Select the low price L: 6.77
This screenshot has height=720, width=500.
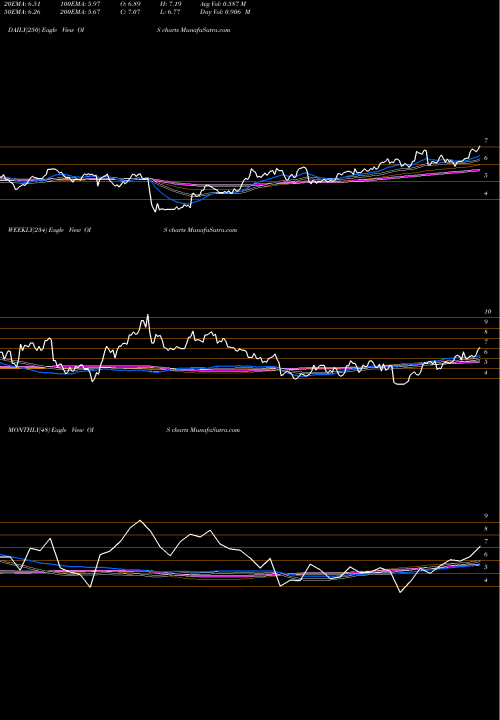coord(171,12)
